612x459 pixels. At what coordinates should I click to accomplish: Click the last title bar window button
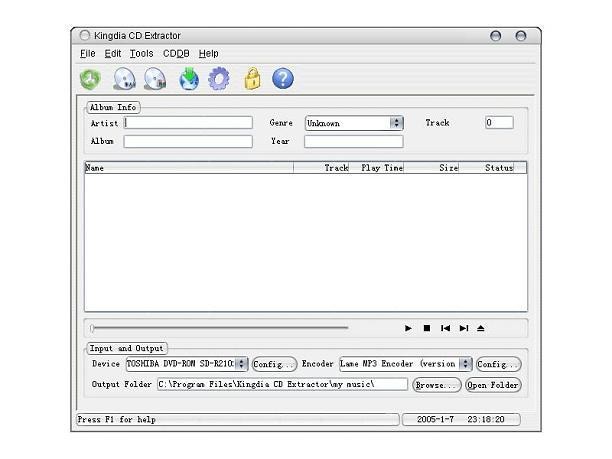[521, 36]
